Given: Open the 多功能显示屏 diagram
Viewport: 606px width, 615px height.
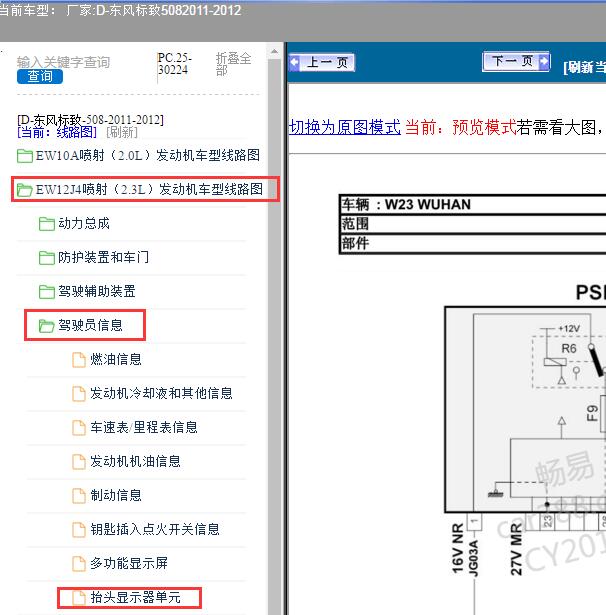Looking at the screenshot, I should (120, 564).
